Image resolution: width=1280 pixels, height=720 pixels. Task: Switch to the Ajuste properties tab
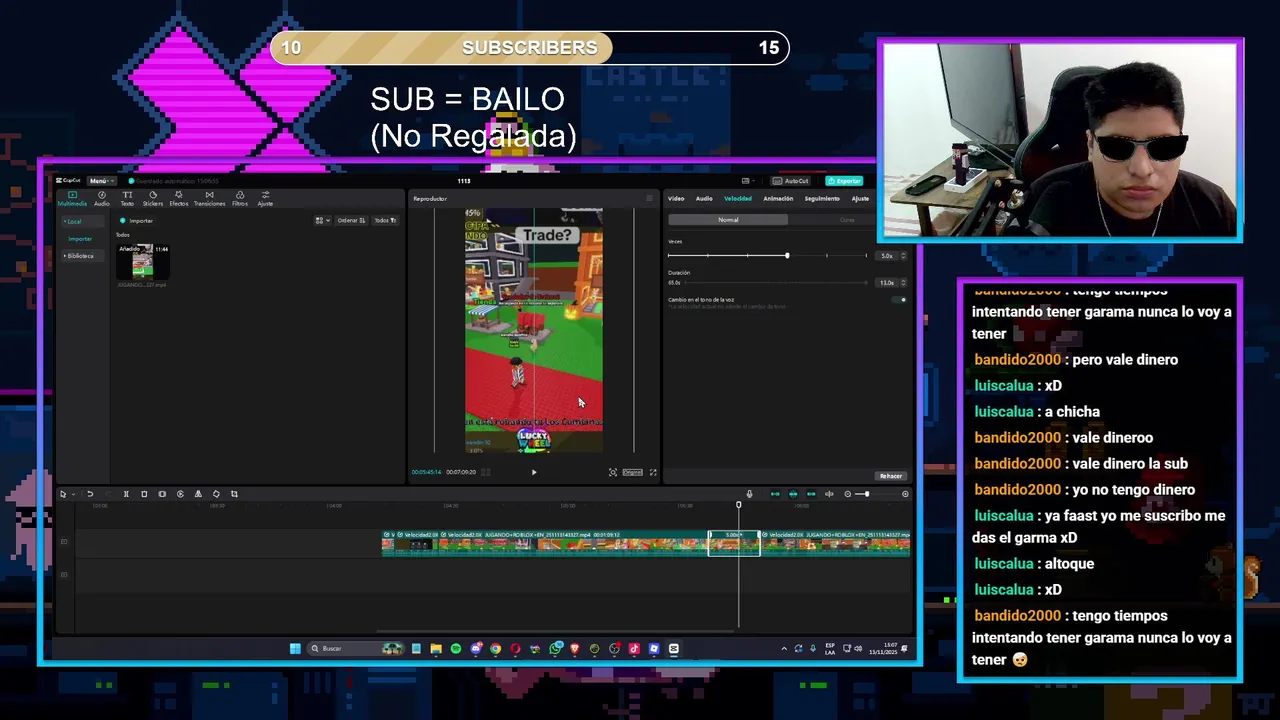click(860, 199)
